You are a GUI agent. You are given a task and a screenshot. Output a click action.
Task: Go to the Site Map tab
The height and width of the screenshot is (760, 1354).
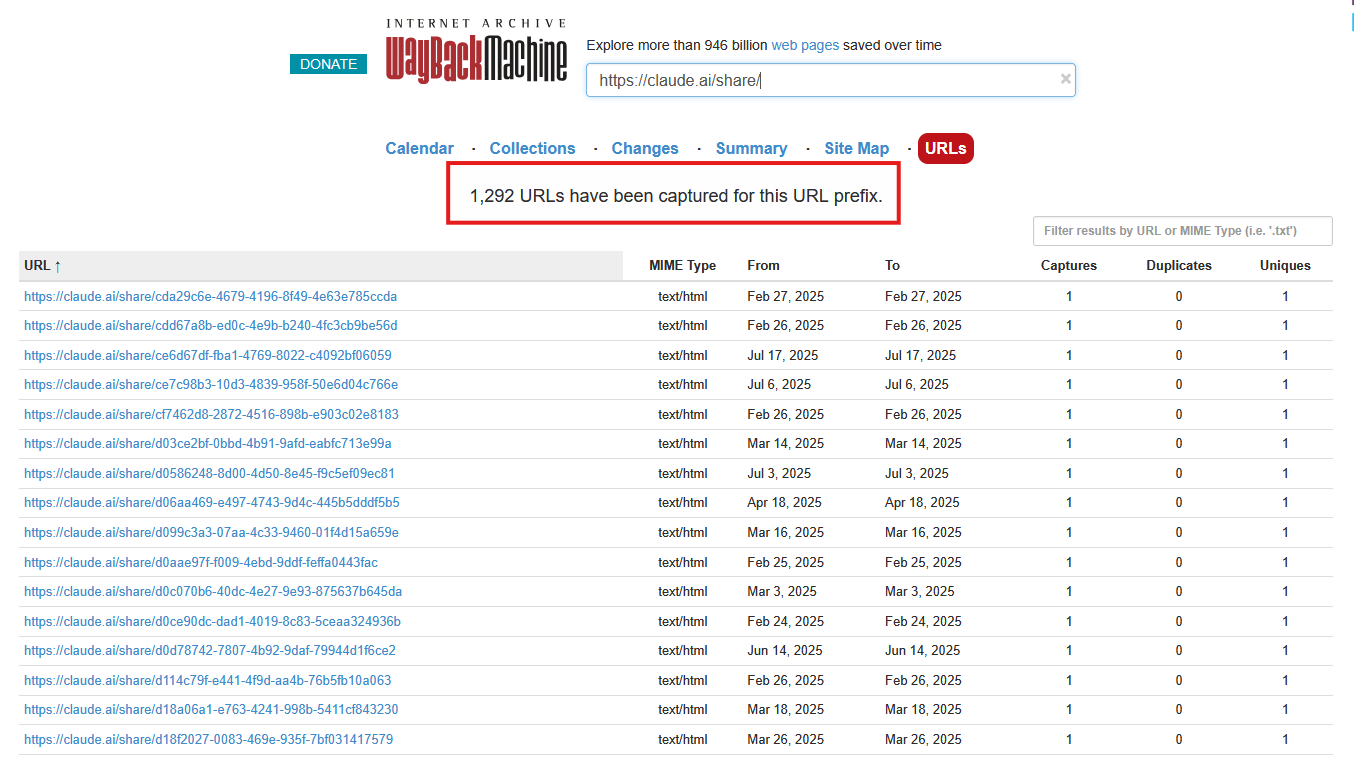click(857, 148)
